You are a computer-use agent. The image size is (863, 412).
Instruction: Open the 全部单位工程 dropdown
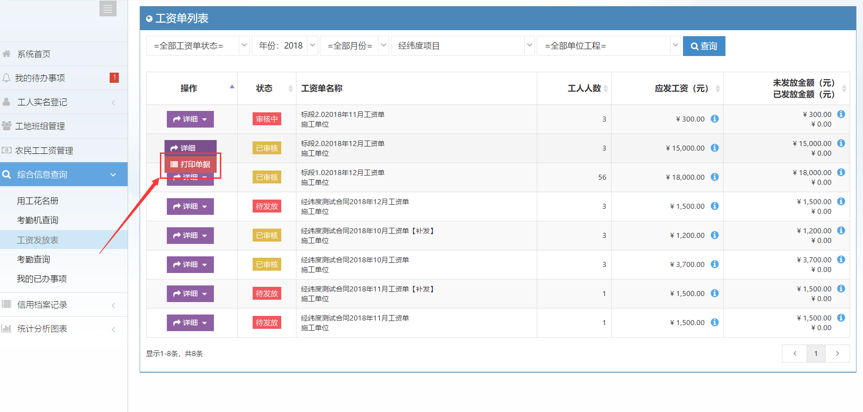[x=609, y=46]
